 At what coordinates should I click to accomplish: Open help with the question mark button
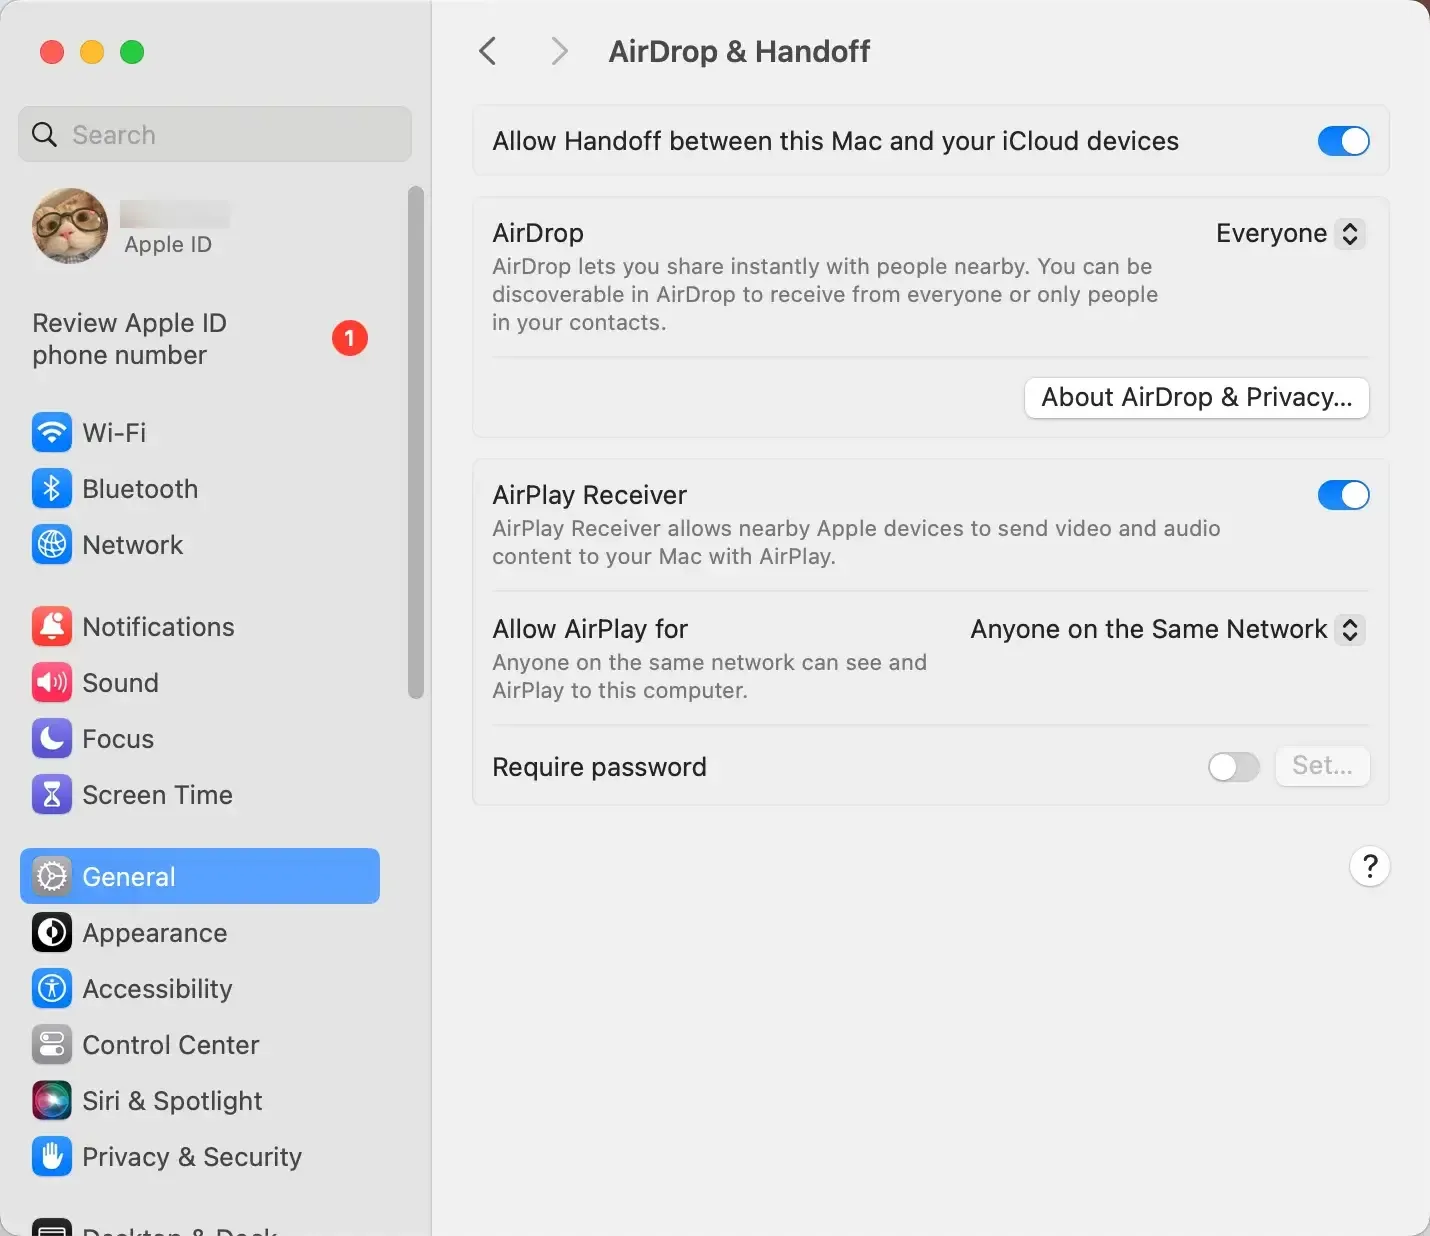pos(1370,866)
